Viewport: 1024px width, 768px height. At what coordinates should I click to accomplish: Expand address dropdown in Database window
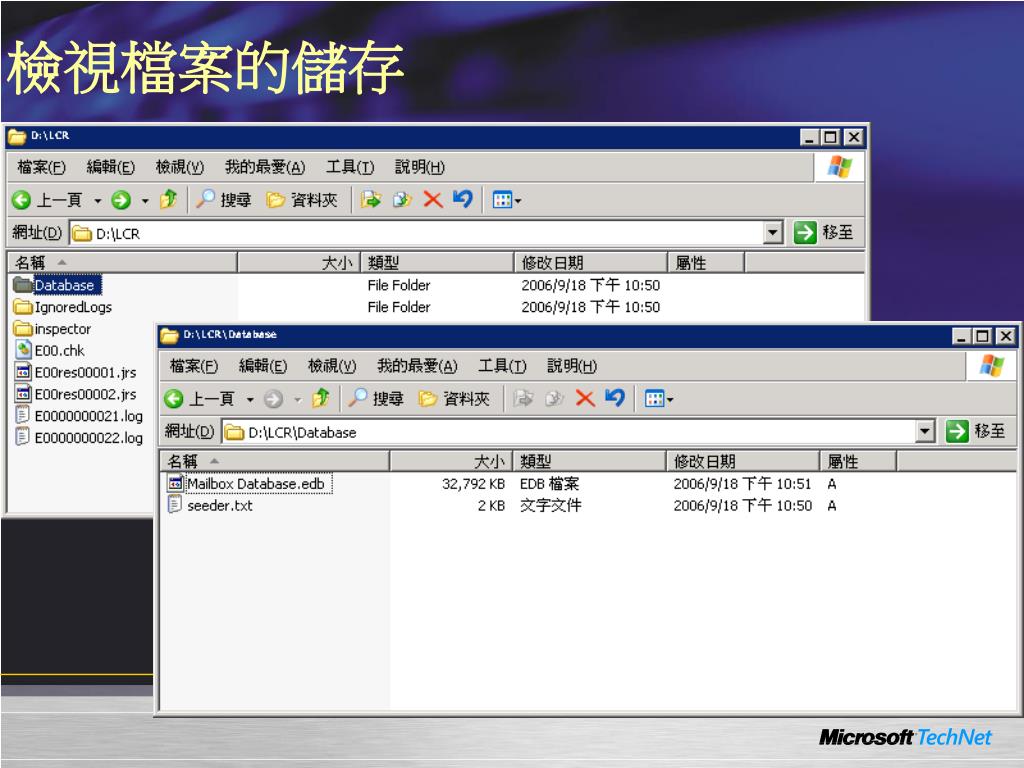pos(925,431)
